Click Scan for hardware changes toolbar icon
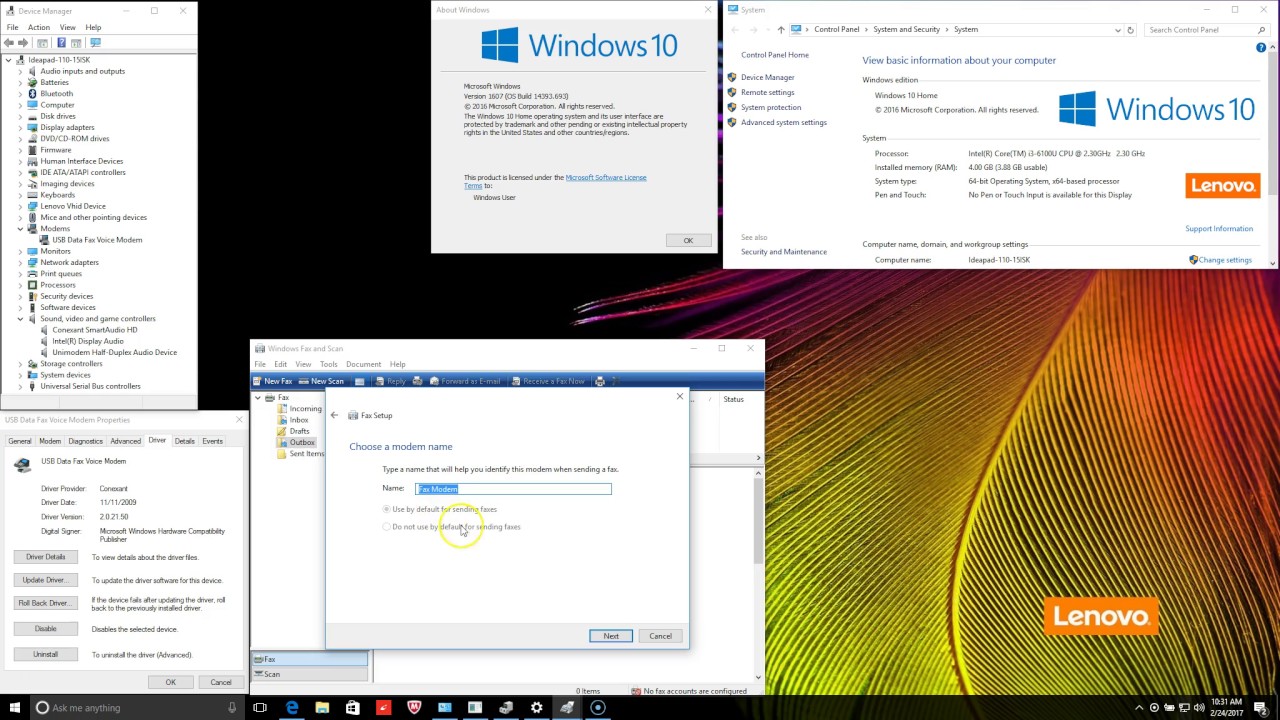The width and height of the screenshot is (1280, 720). 95,43
